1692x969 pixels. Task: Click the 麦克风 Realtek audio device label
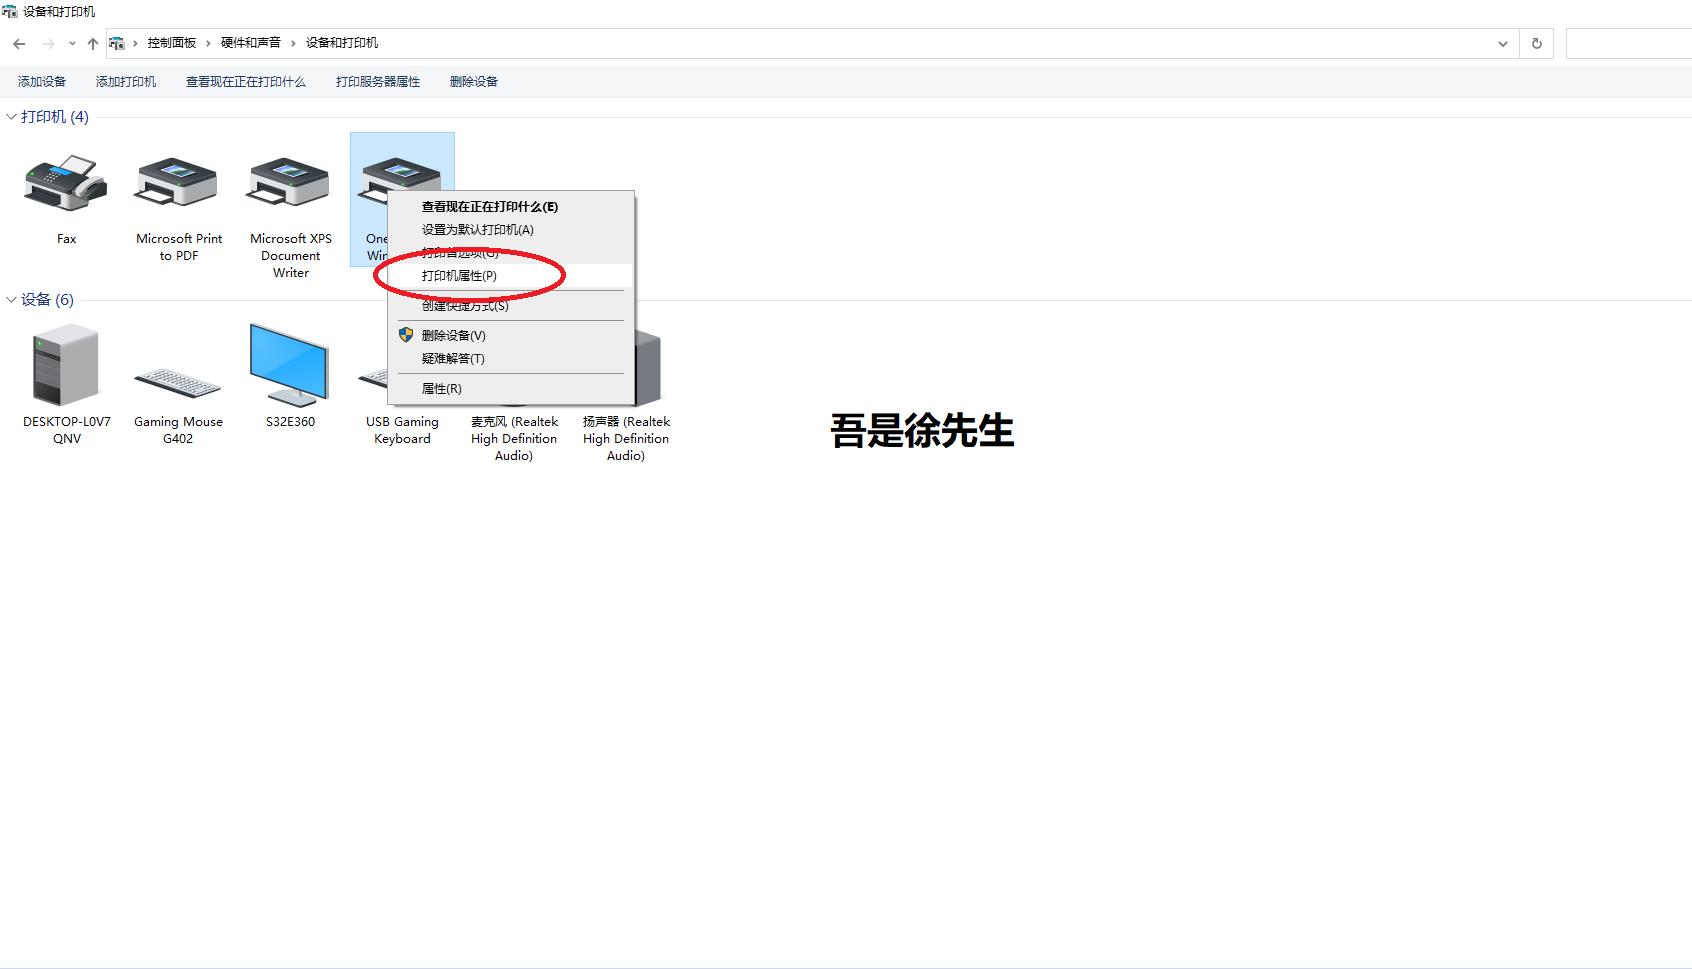point(514,438)
